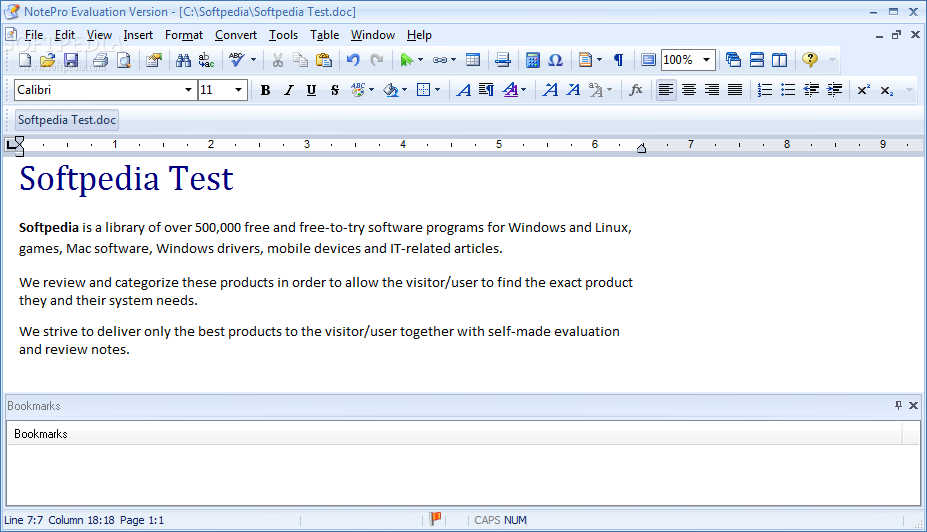Open the Convert menu
Image resolution: width=927 pixels, height=532 pixels.
click(236, 35)
